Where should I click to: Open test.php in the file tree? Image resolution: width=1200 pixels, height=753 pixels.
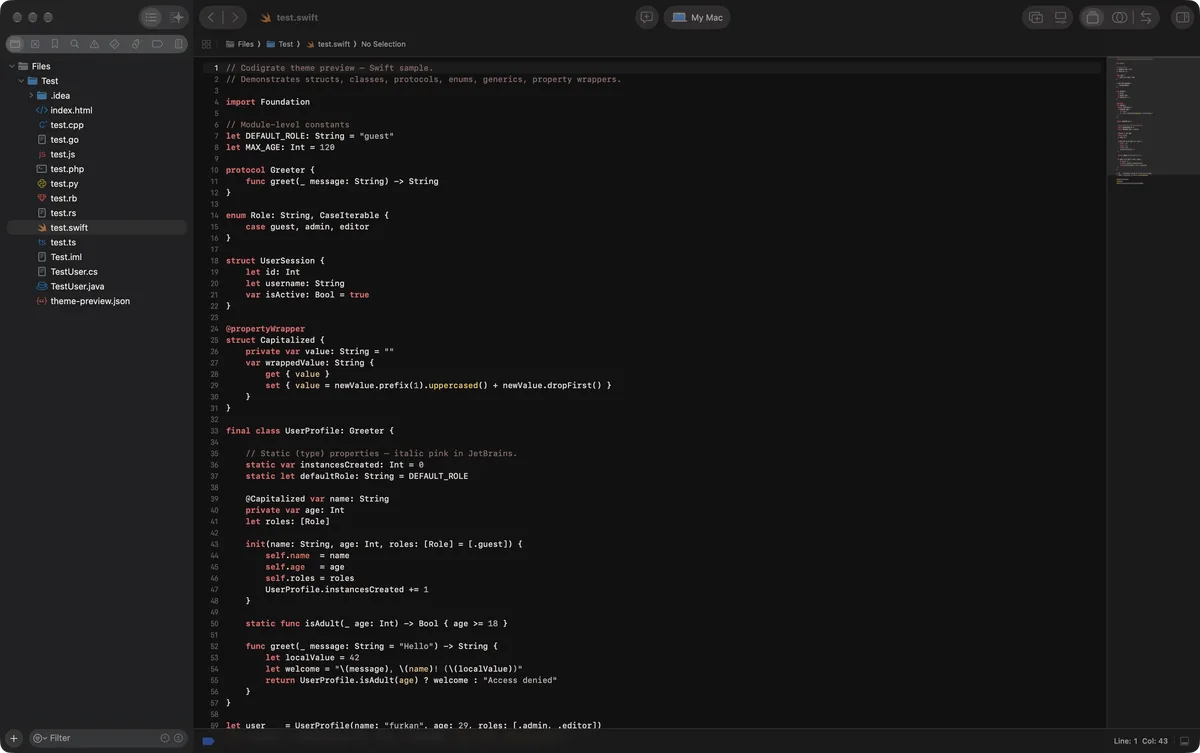tap(97, 169)
